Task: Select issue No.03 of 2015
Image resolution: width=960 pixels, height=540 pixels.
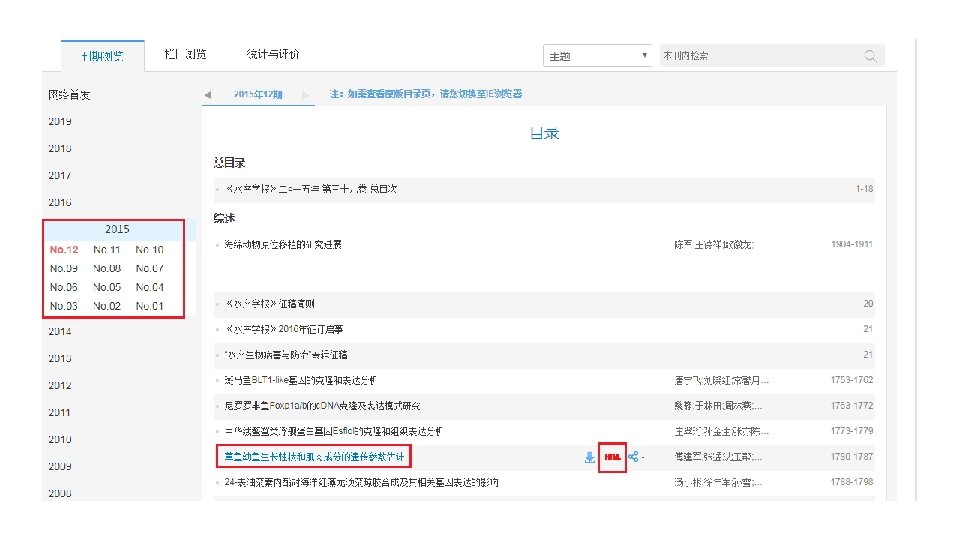Action: pos(64,306)
